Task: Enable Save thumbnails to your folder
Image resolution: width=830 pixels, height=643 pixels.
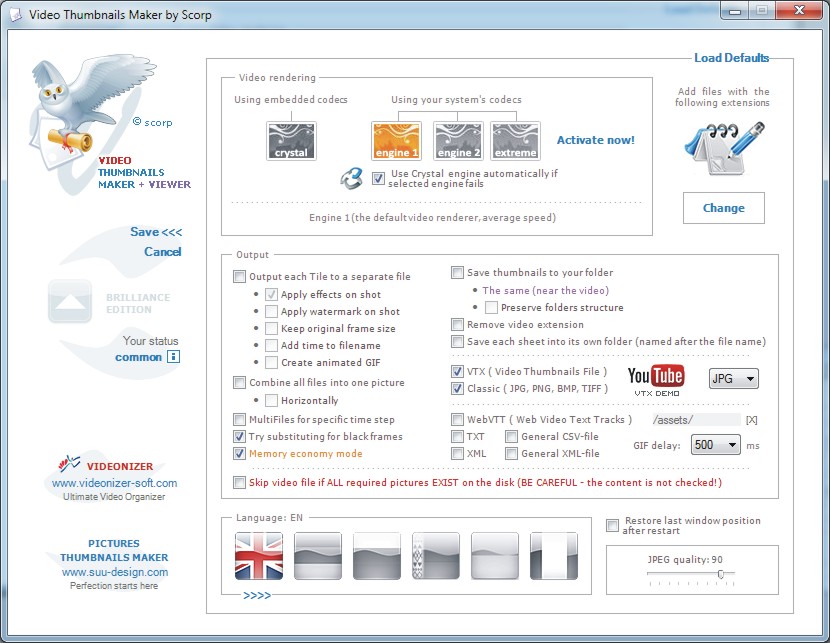Action: pos(457,272)
